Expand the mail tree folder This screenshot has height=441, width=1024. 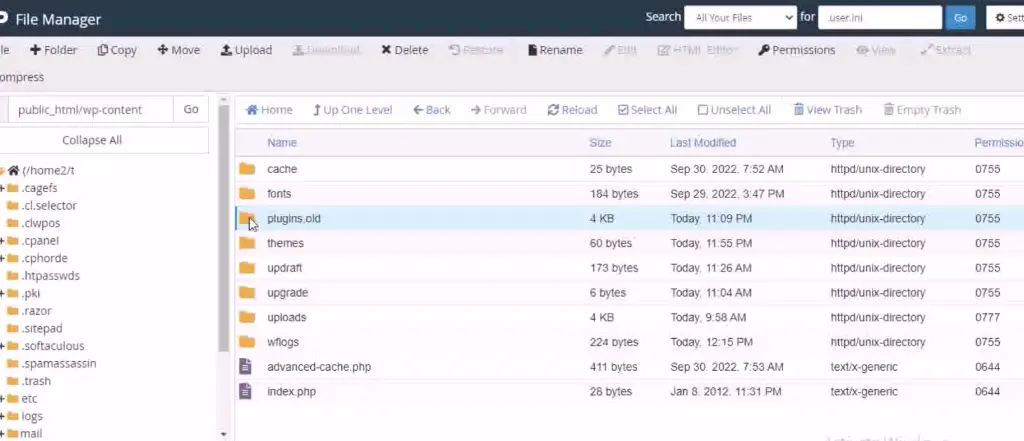point(3,434)
